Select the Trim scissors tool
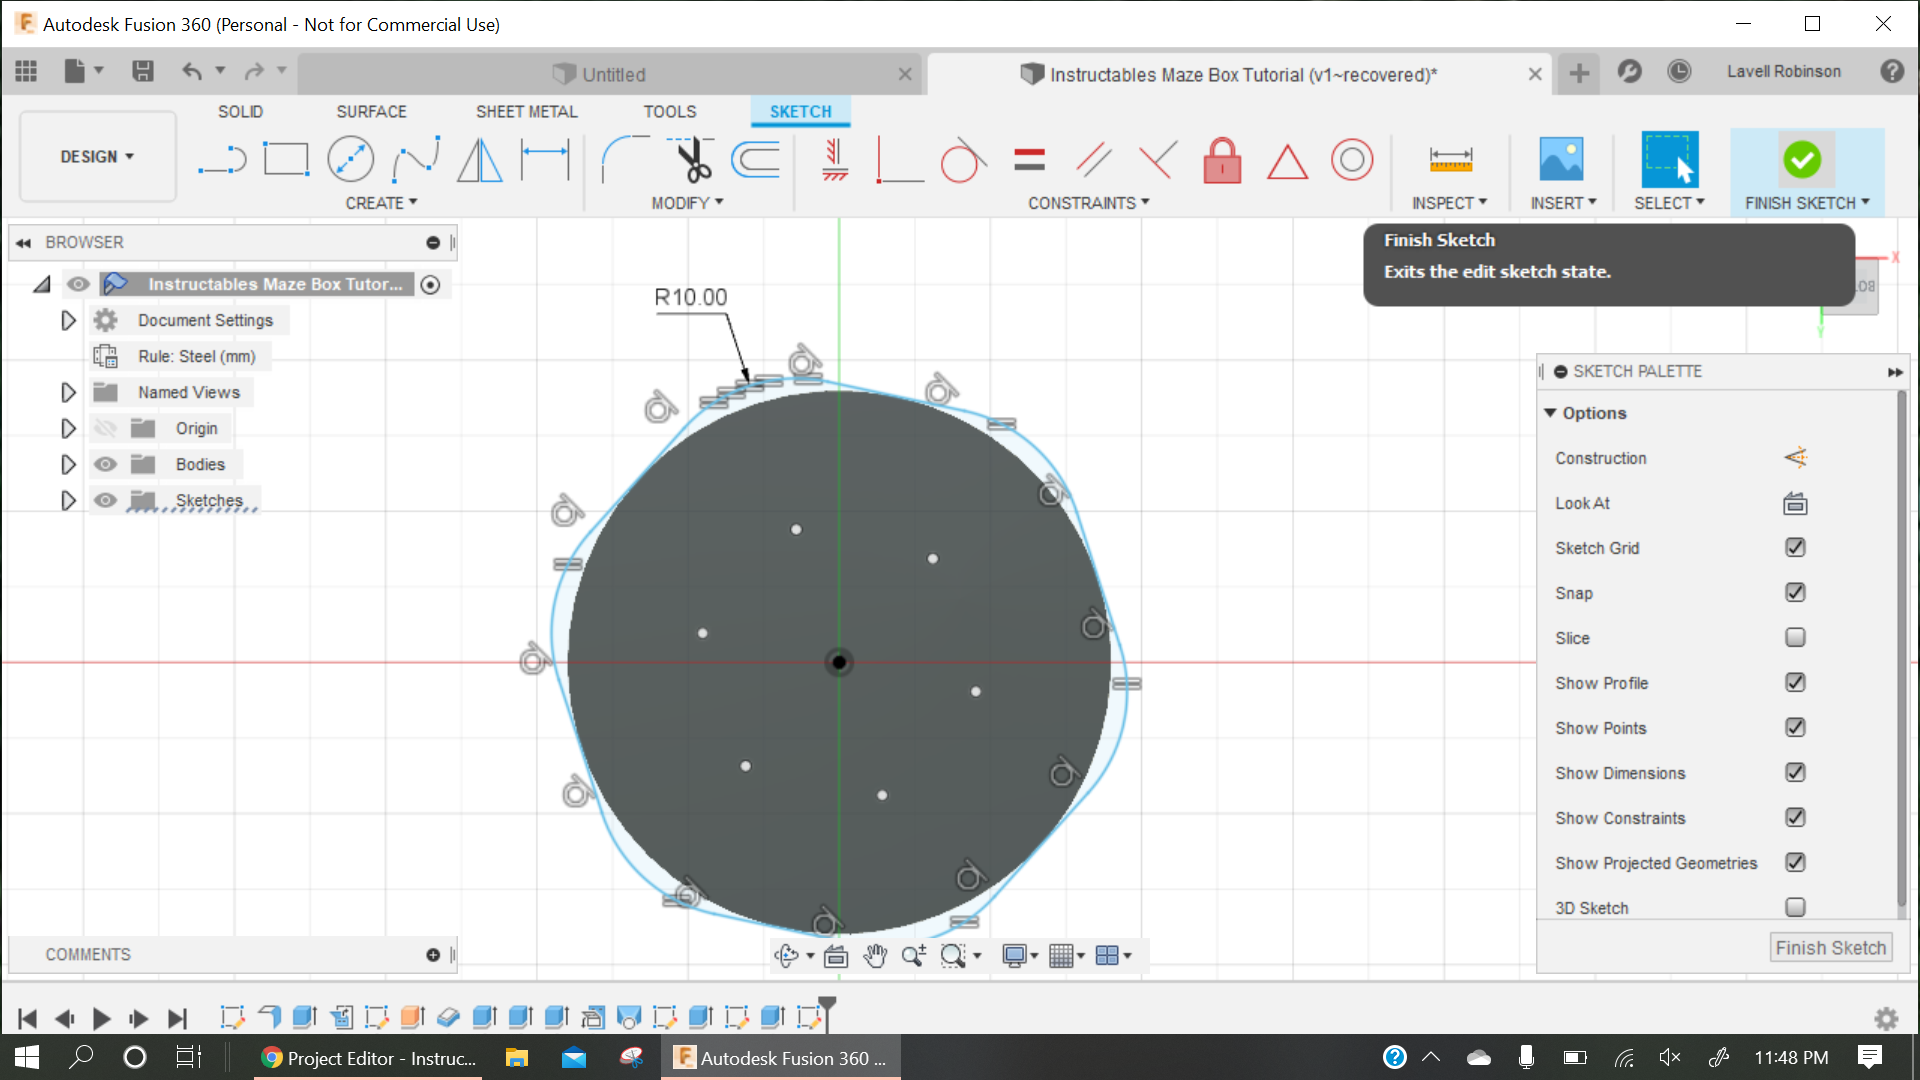Viewport: 1920px width, 1080px height. tap(692, 160)
